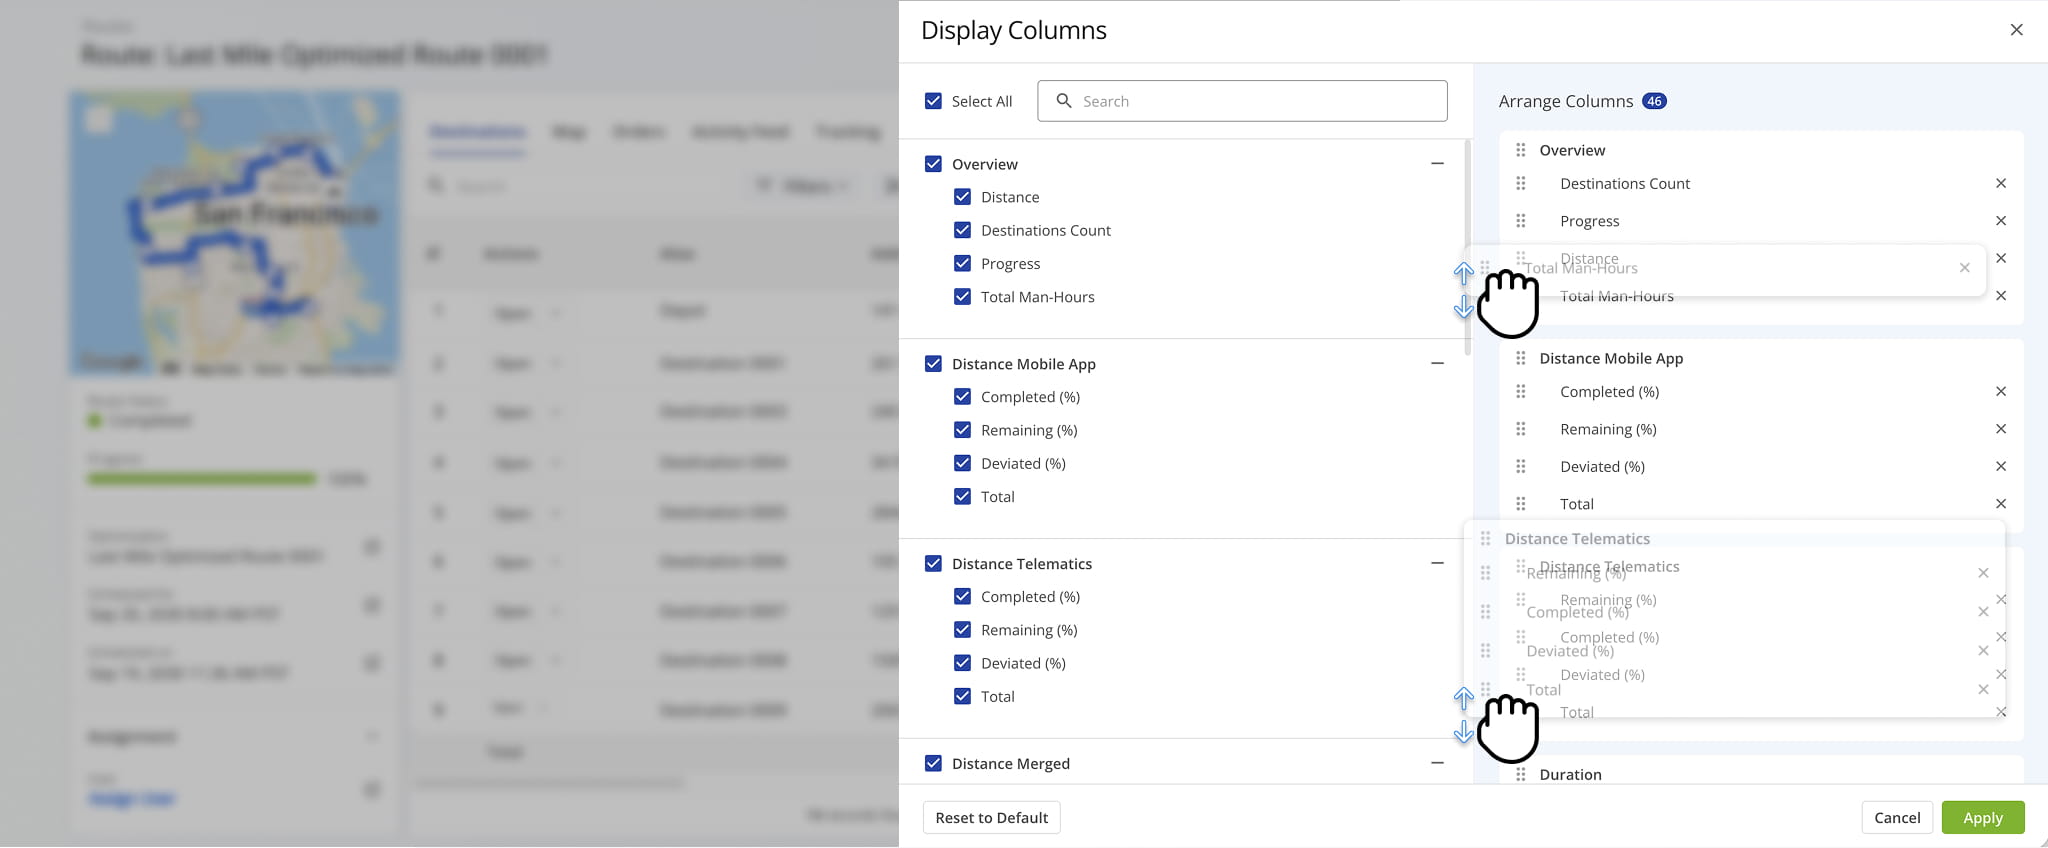
Task: Uncheck Remaining (%) under Distance Telematics
Action: pos(962,630)
